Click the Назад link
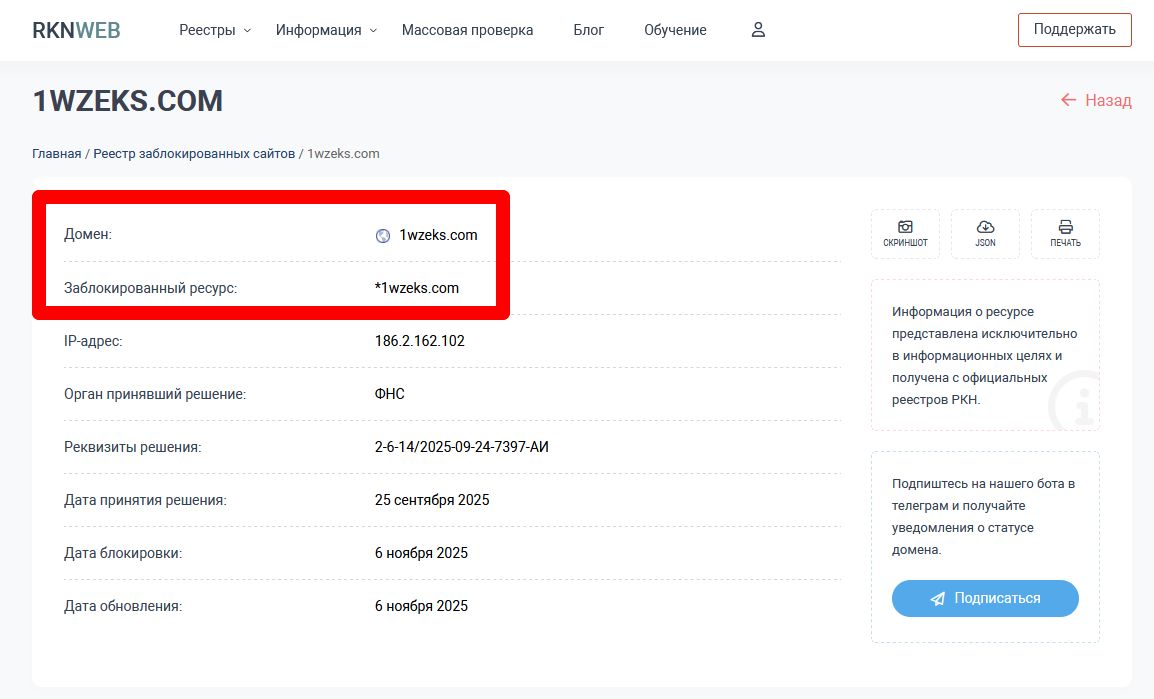Screen dimensions: 1154x699 tap(1097, 100)
